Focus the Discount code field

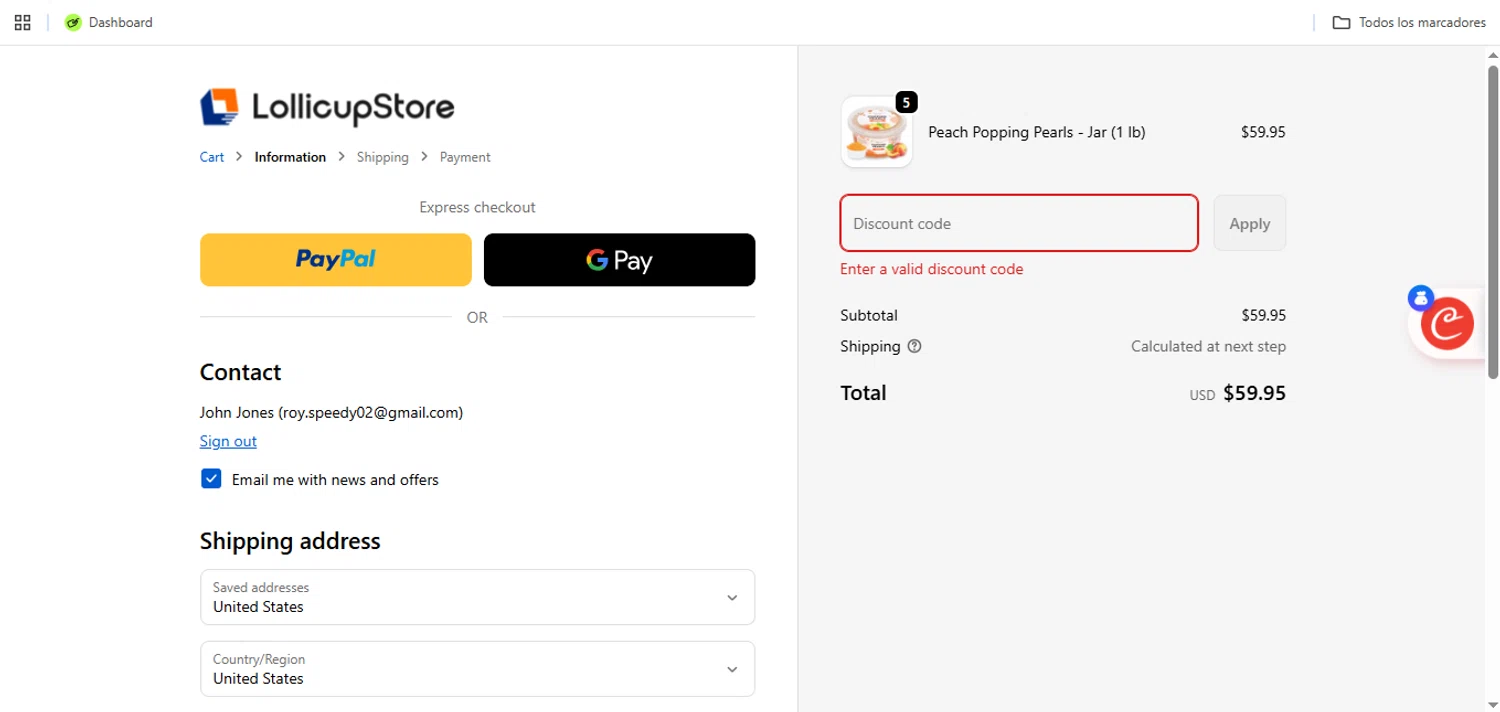1019,223
